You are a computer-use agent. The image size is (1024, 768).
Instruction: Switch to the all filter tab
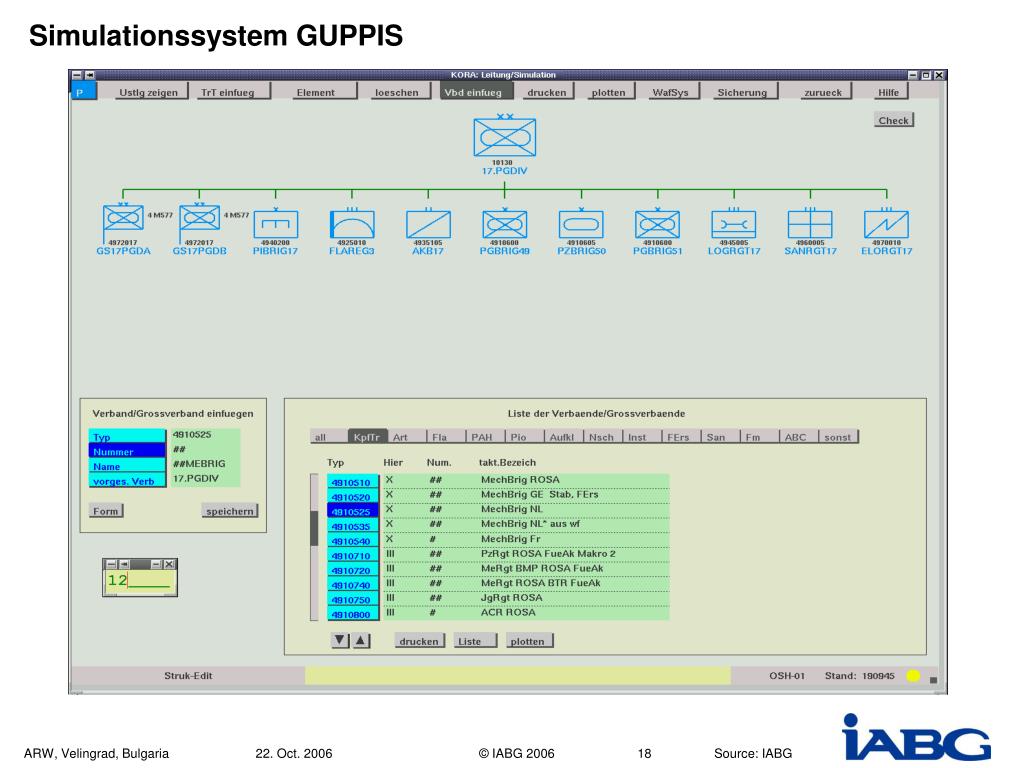[329, 437]
